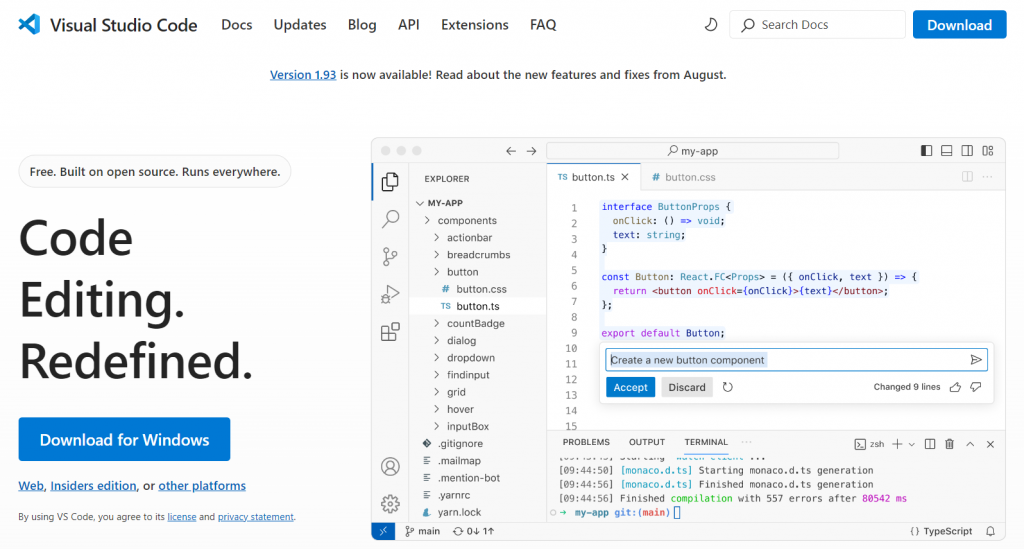1024x549 pixels.
Task: Open the Version 1.93 link
Action: click(303, 74)
